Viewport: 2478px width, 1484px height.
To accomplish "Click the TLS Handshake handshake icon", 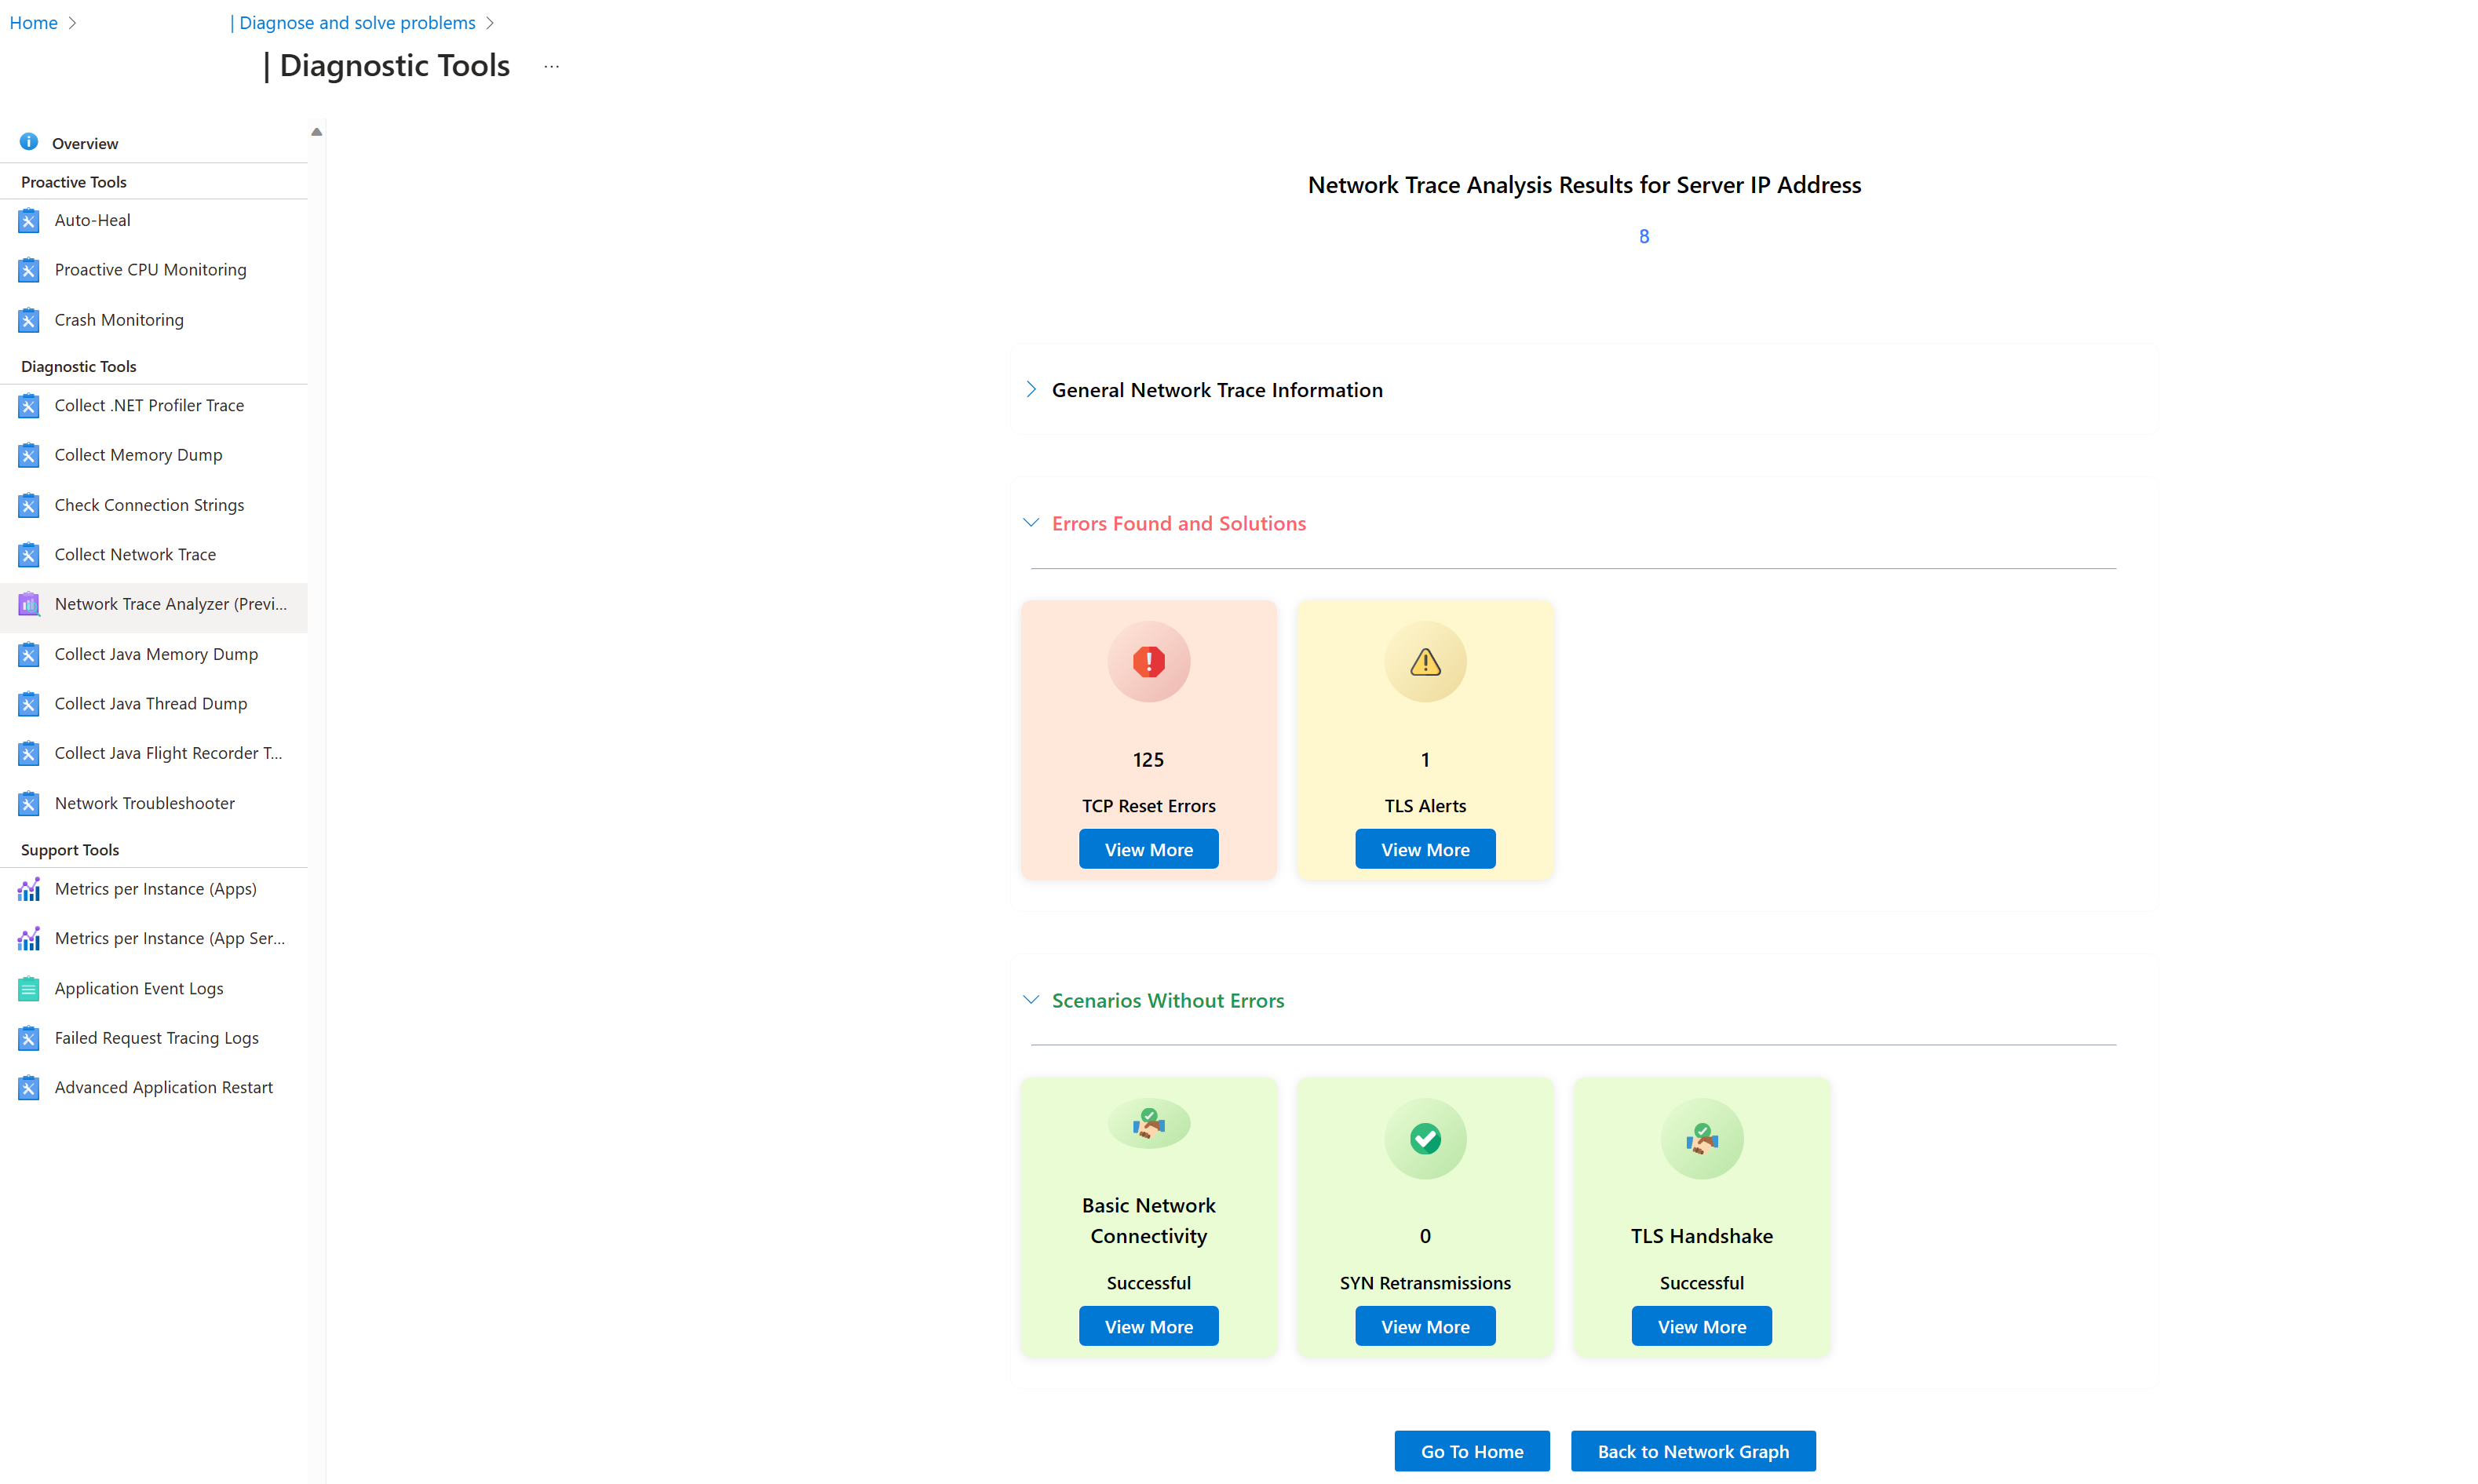I will coord(1701,1138).
